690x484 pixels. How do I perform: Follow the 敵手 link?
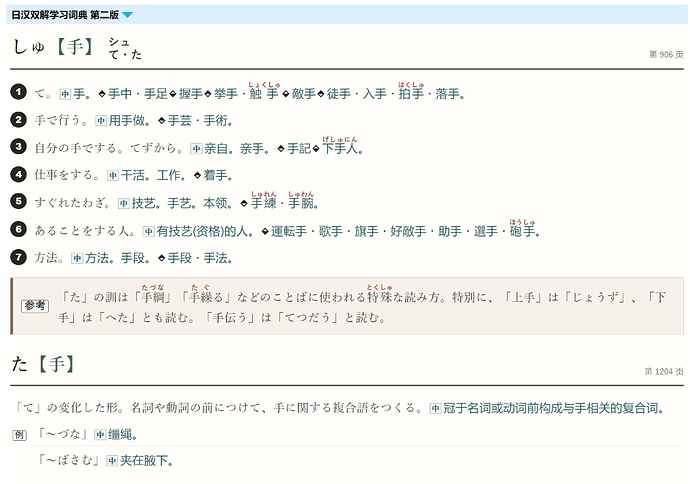click(x=304, y=94)
